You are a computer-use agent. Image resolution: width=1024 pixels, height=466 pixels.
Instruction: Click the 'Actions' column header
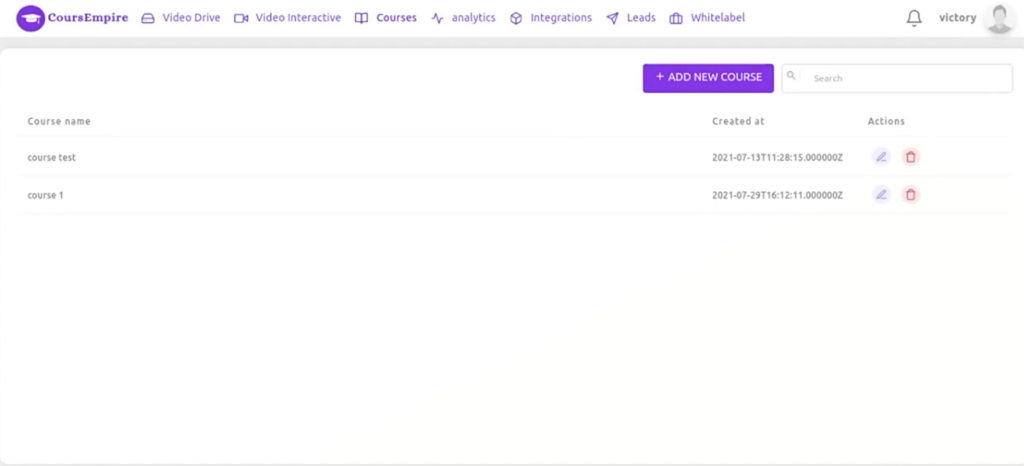pos(886,121)
